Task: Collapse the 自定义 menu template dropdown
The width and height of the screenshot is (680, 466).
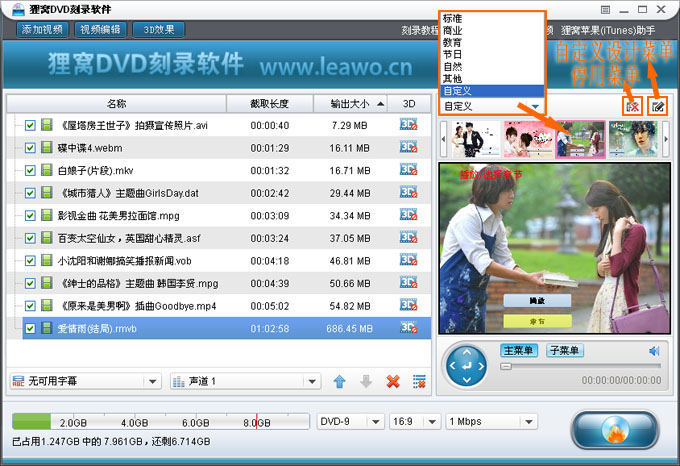Action: pyautogui.click(x=535, y=106)
